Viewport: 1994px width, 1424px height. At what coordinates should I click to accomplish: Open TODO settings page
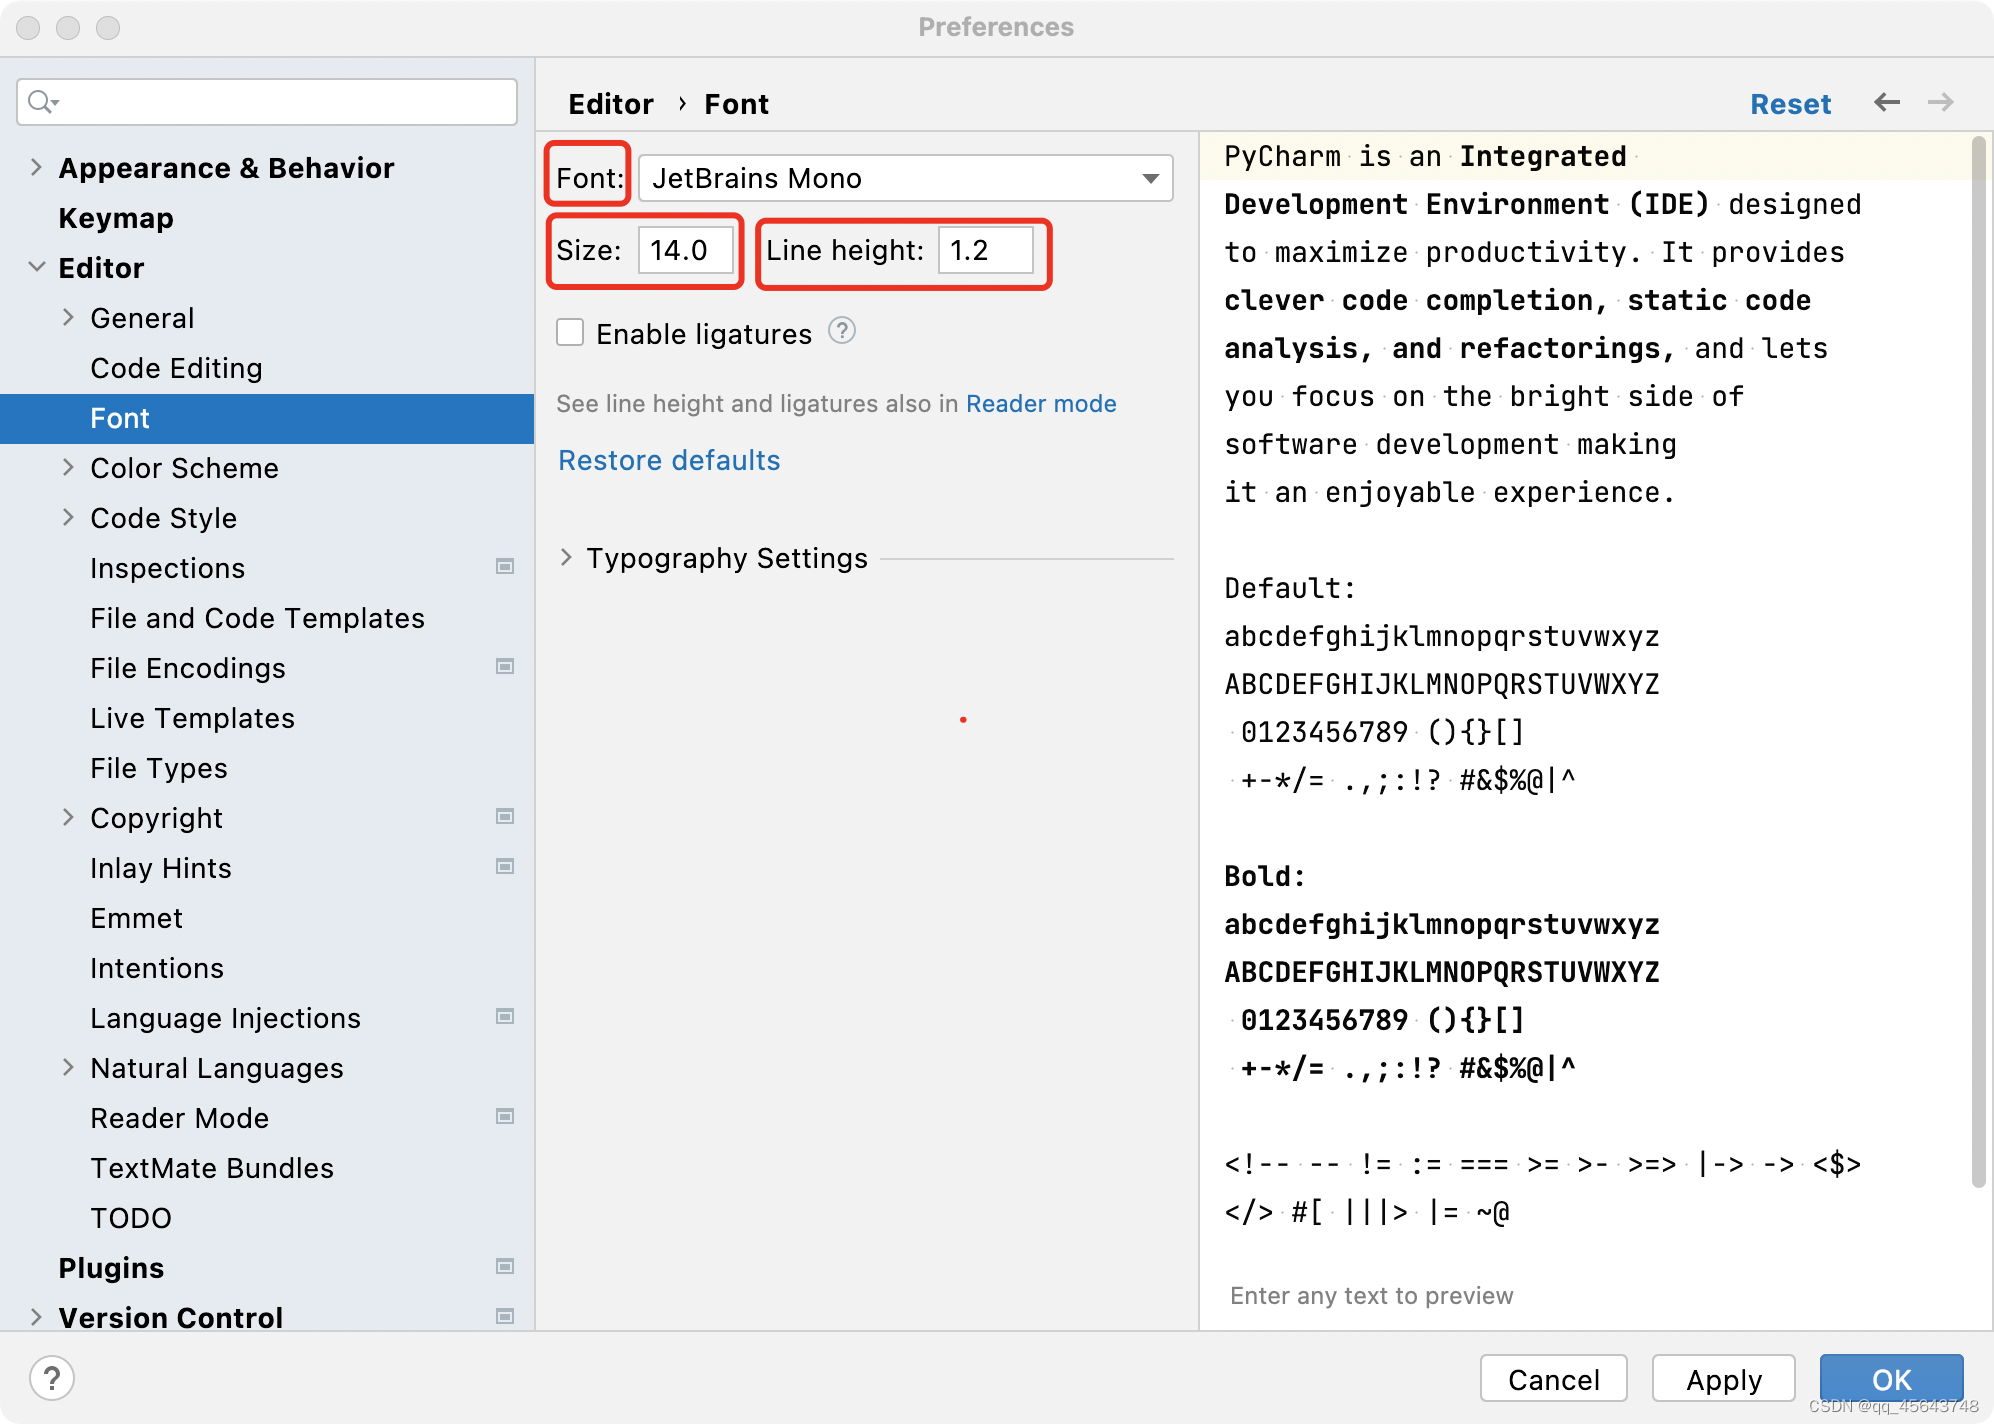pos(131,1218)
